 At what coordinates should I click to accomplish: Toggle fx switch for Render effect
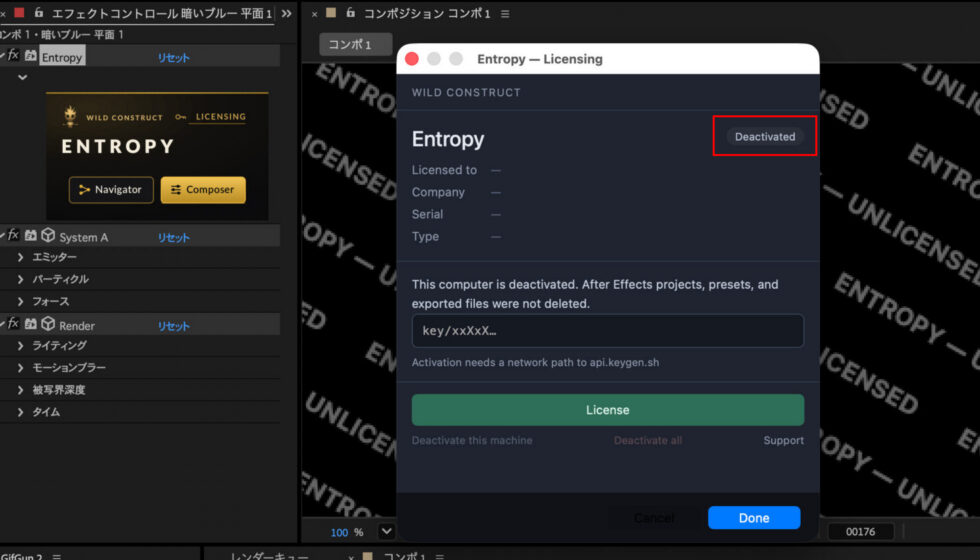coord(12,324)
